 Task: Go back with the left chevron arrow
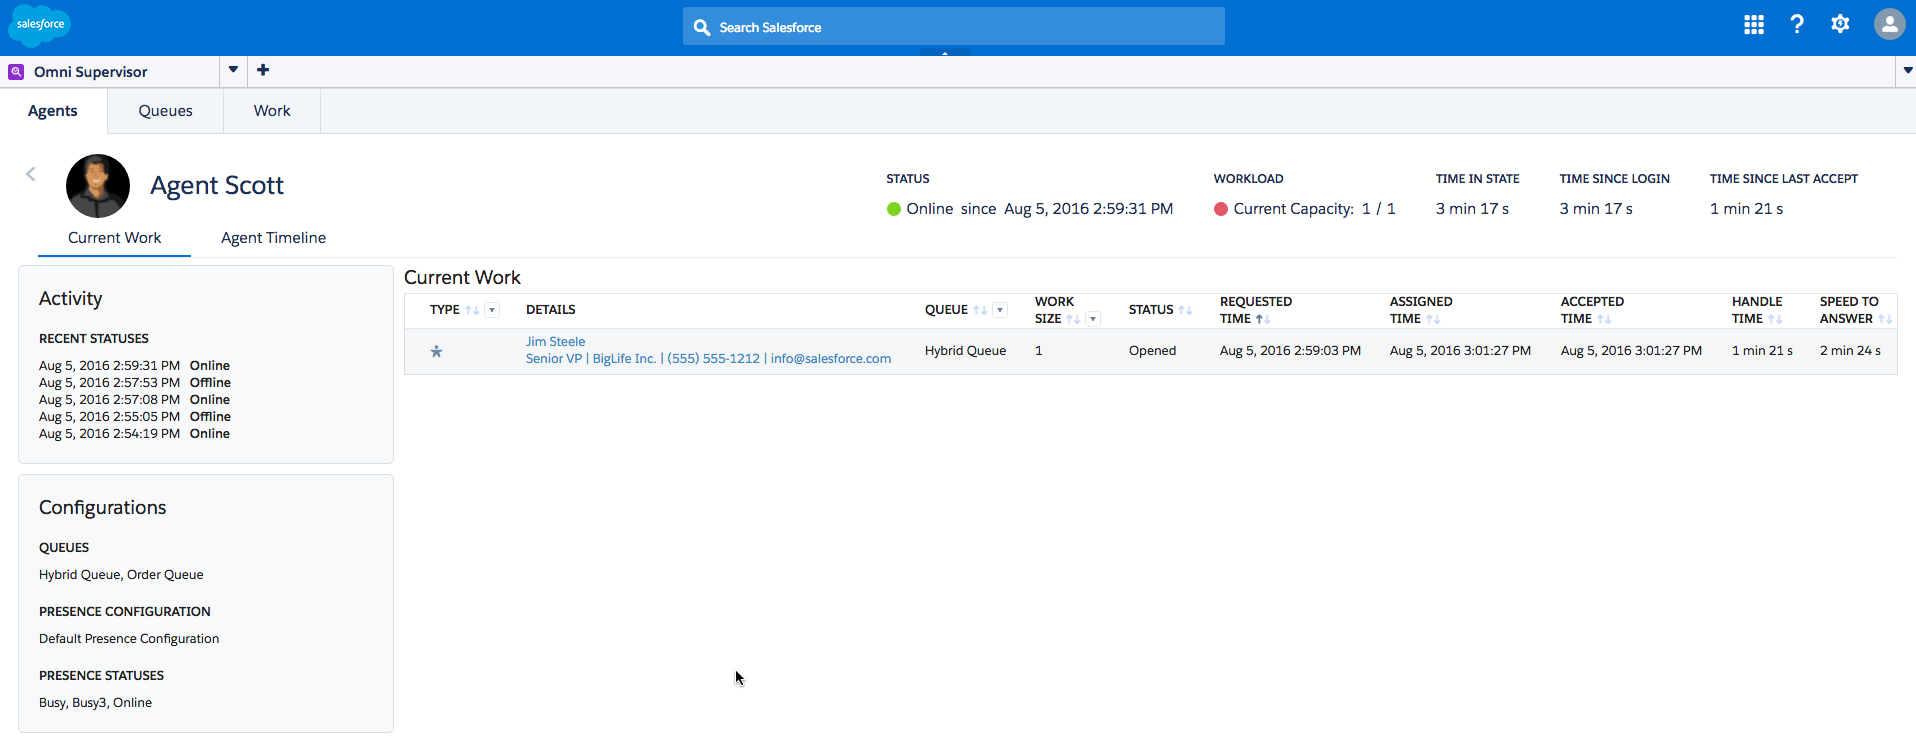[31, 174]
